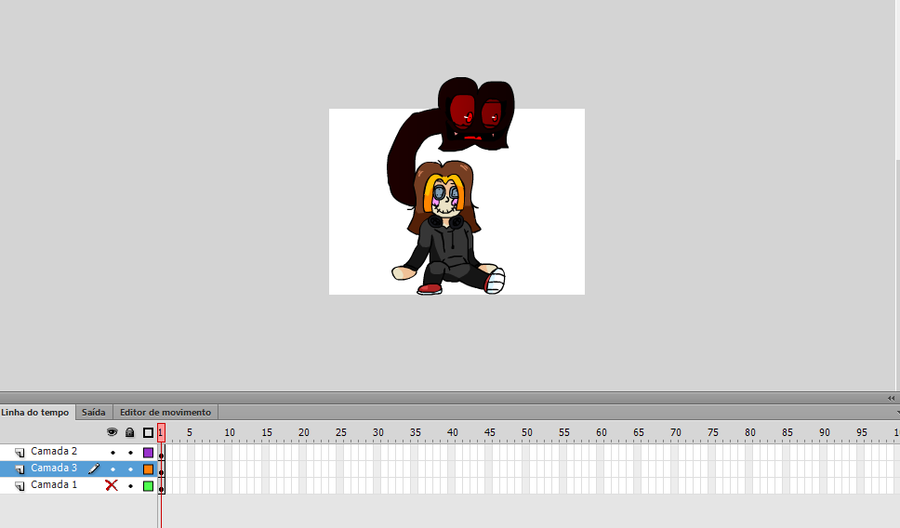Open the Saída tab

94,412
